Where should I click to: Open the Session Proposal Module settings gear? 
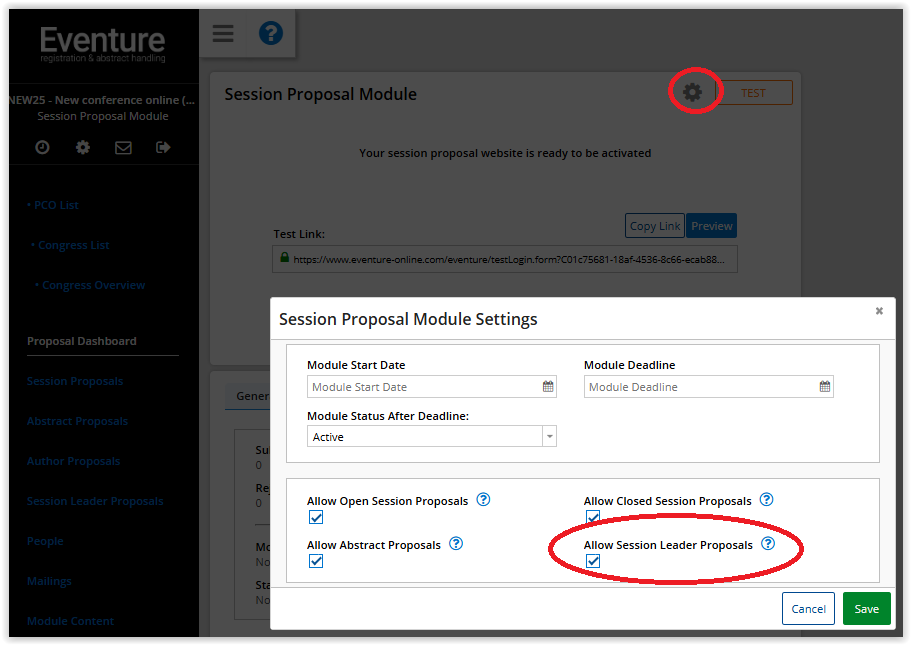point(694,91)
